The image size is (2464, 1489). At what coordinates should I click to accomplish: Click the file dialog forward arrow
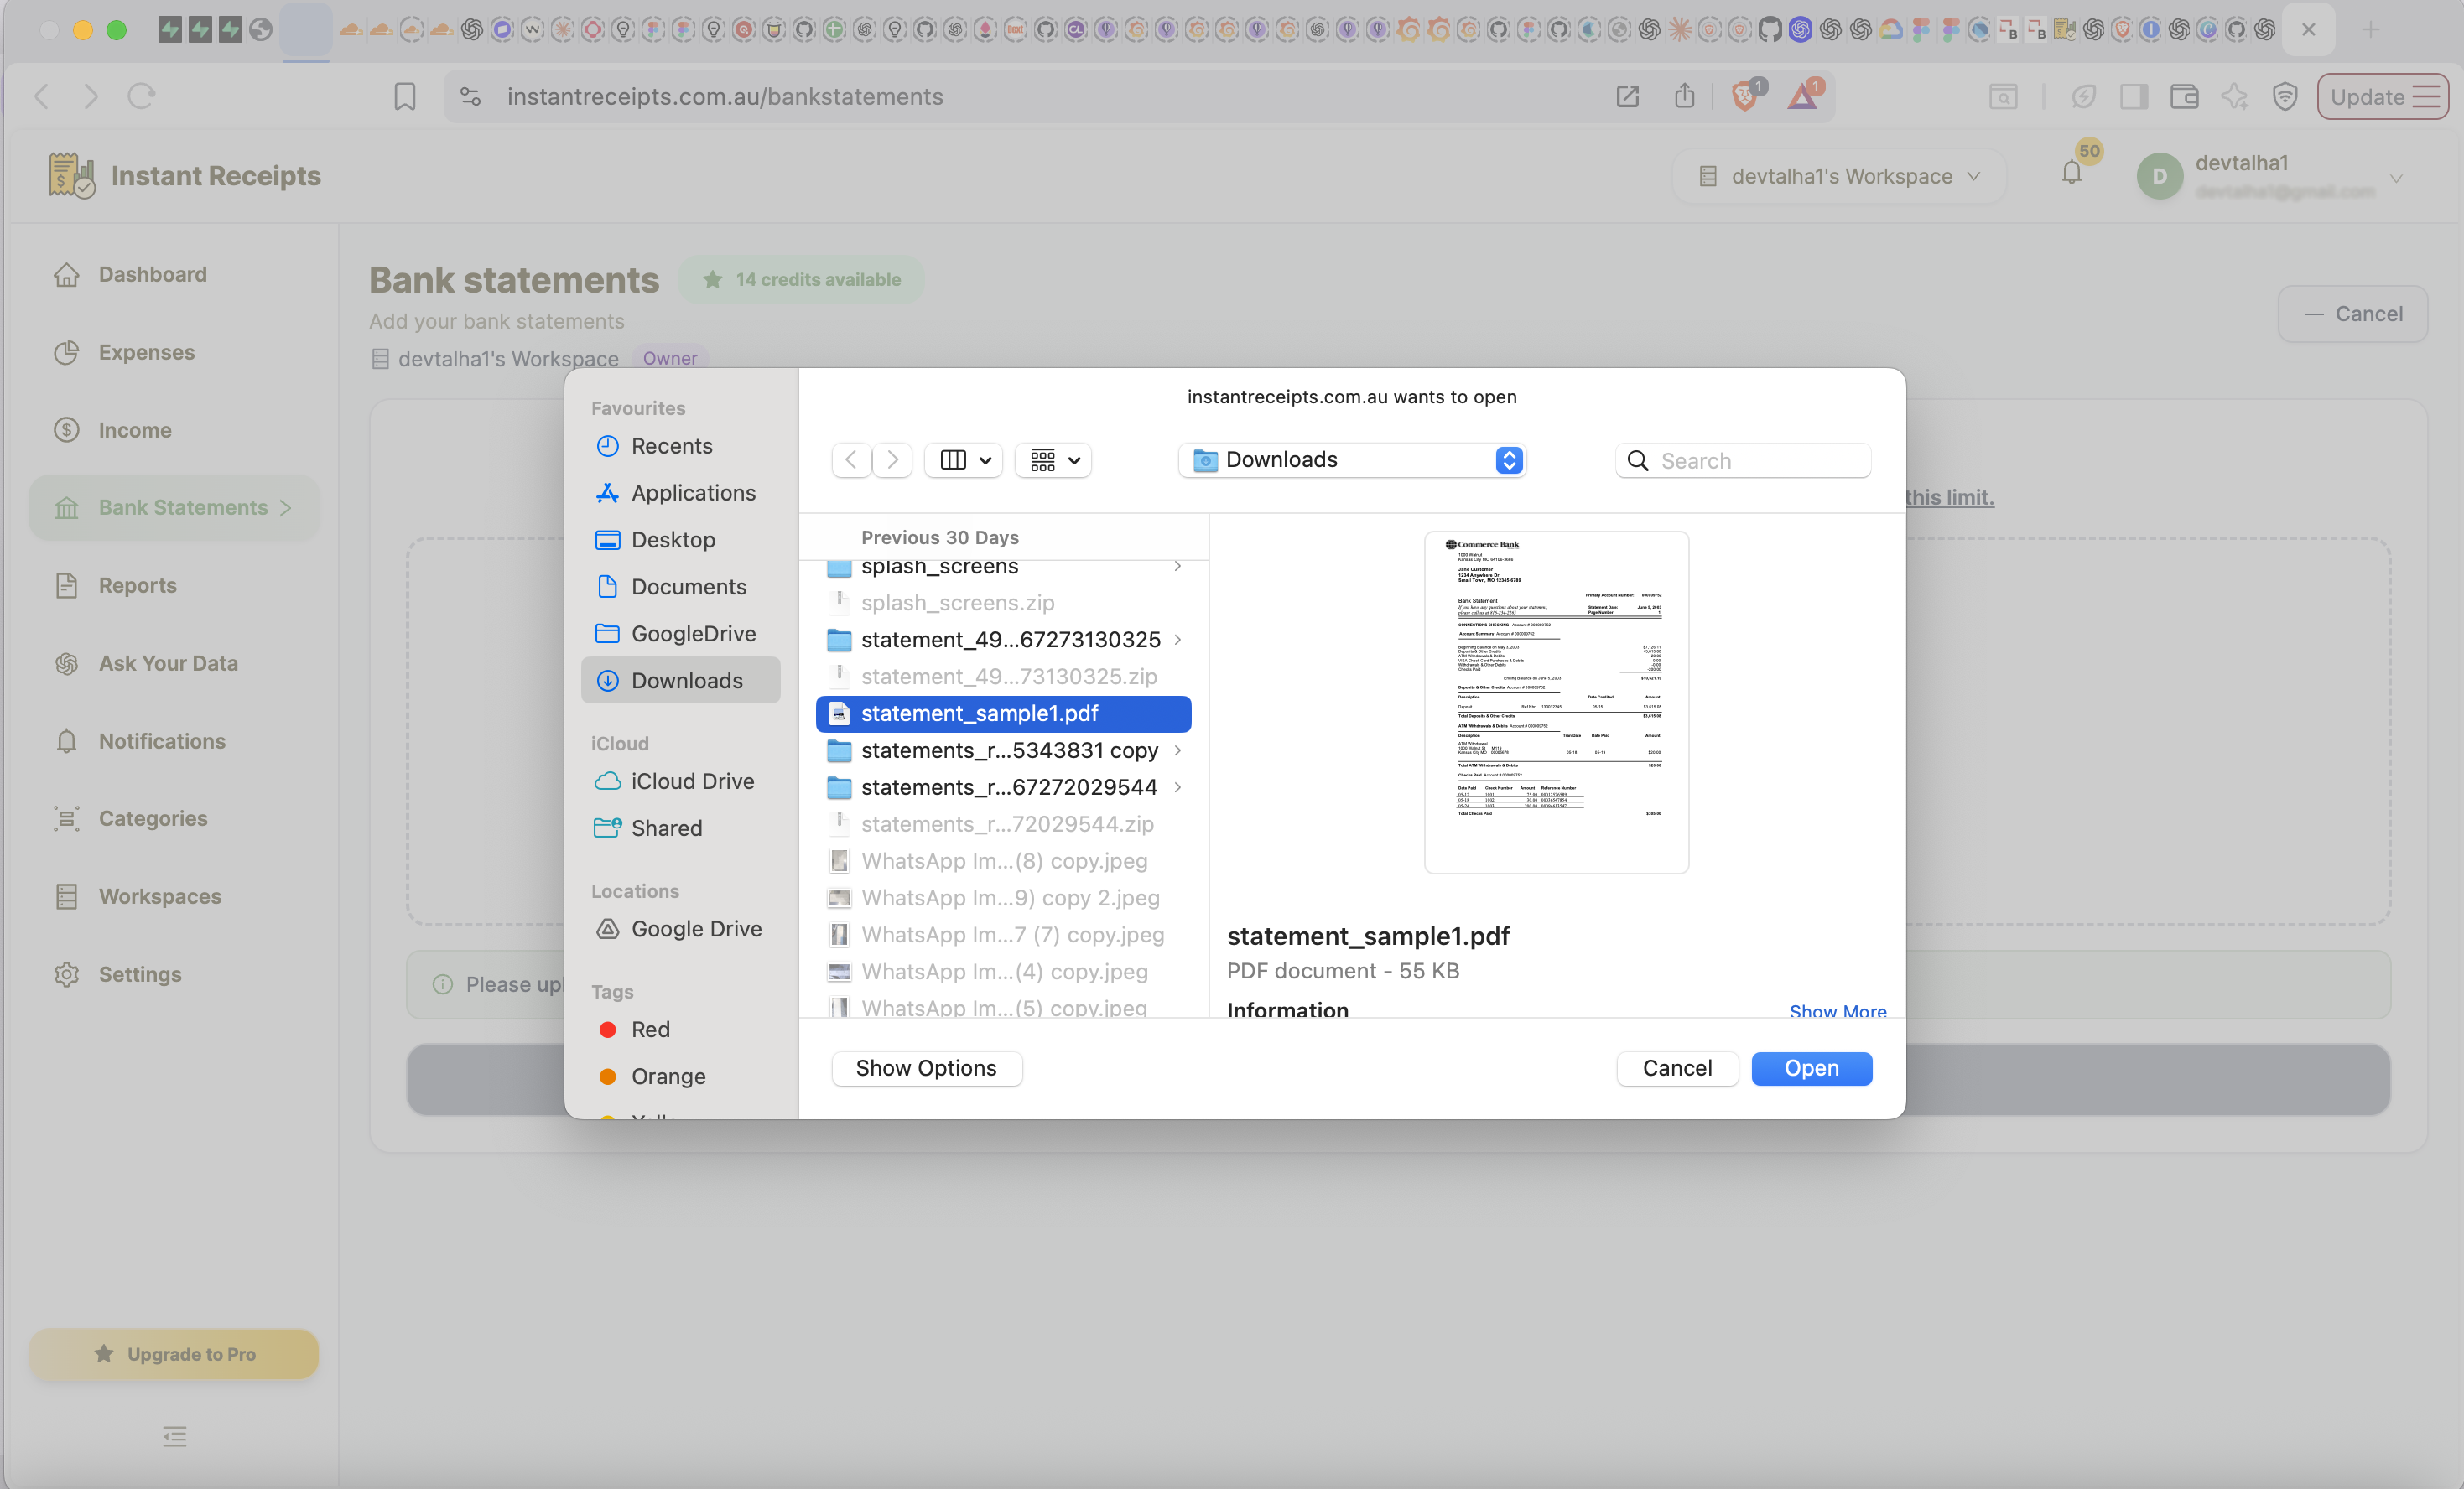pos(892,460)
